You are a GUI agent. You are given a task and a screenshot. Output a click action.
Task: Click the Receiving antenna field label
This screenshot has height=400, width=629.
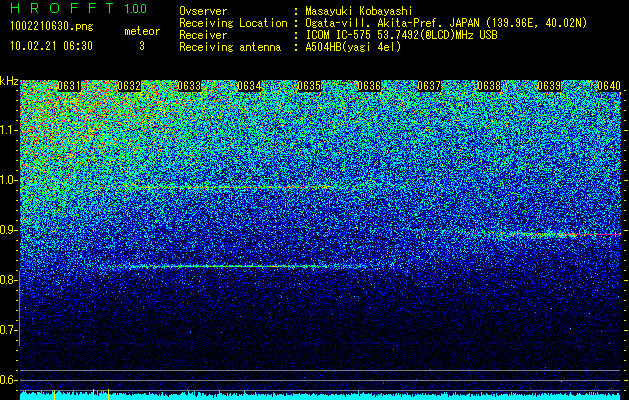(230, 47)
